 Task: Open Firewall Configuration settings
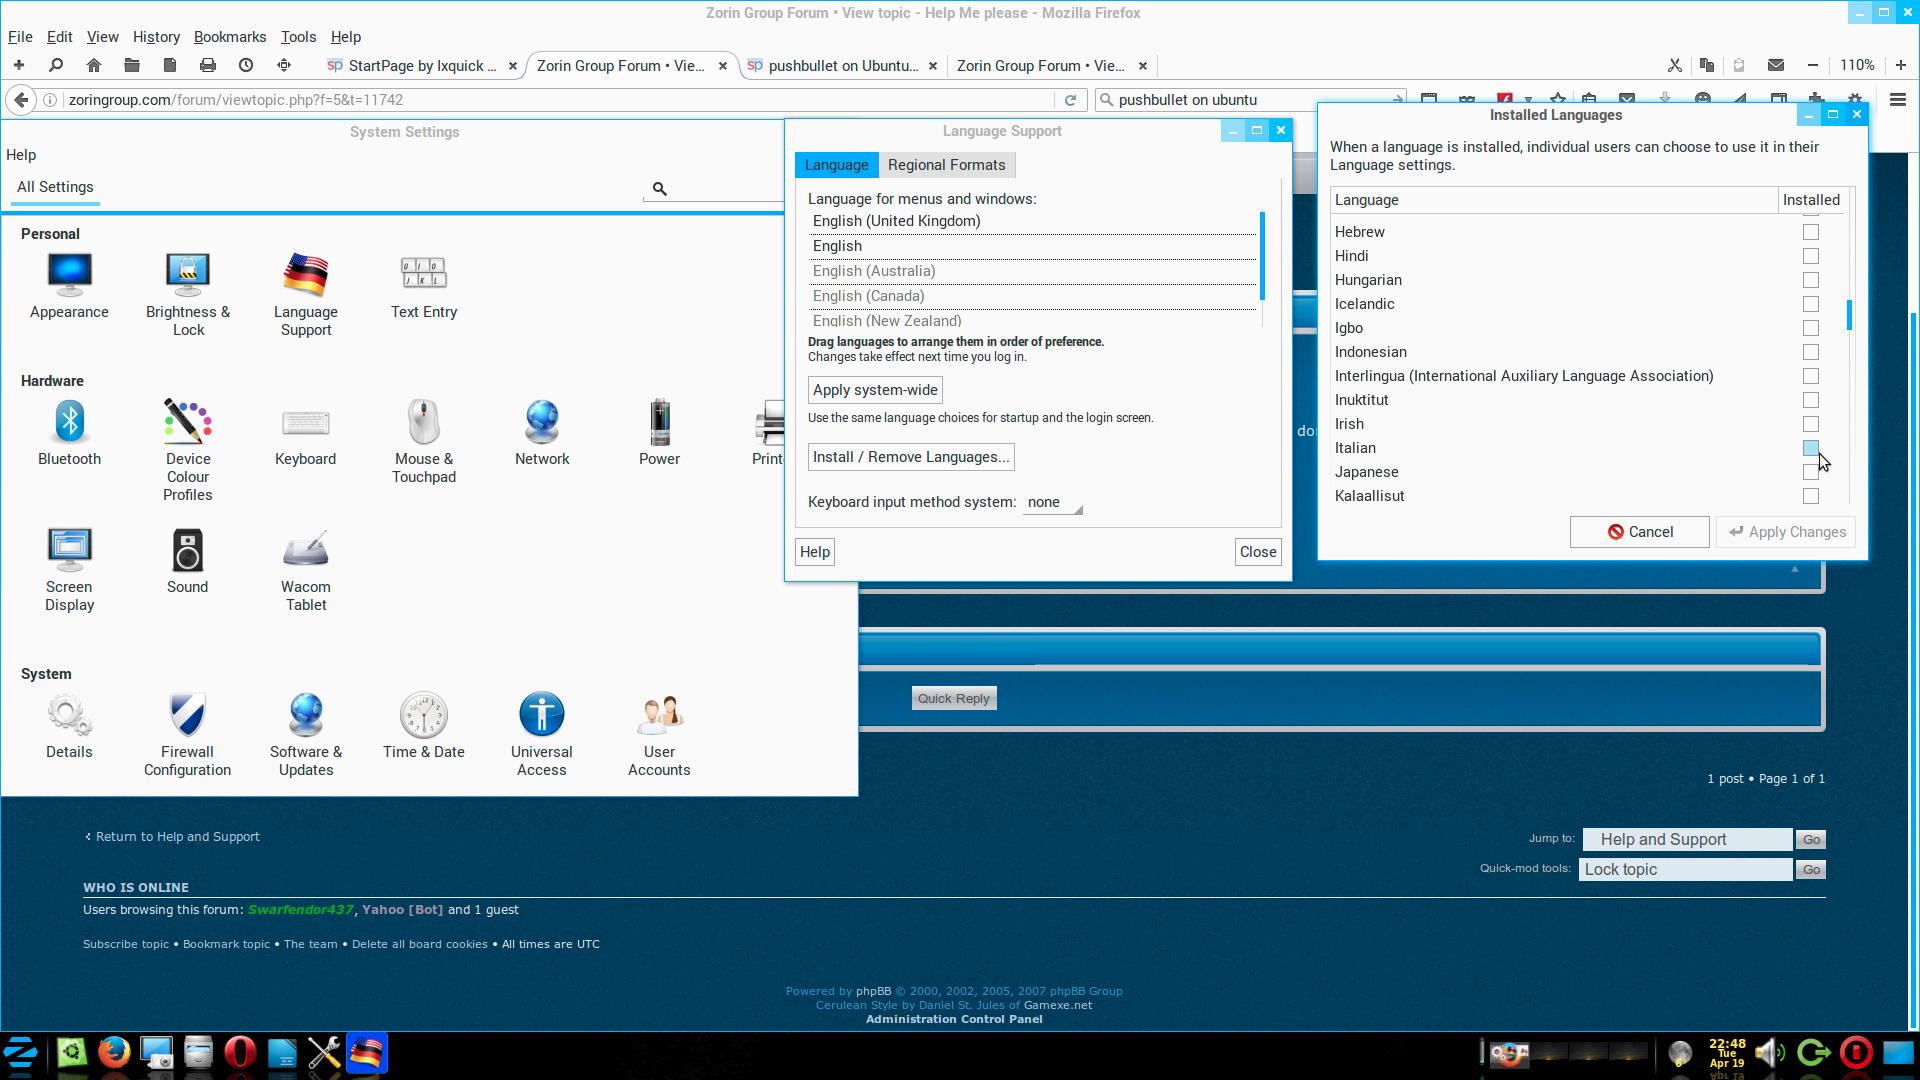pyautogui.click(x=187, y=716)
